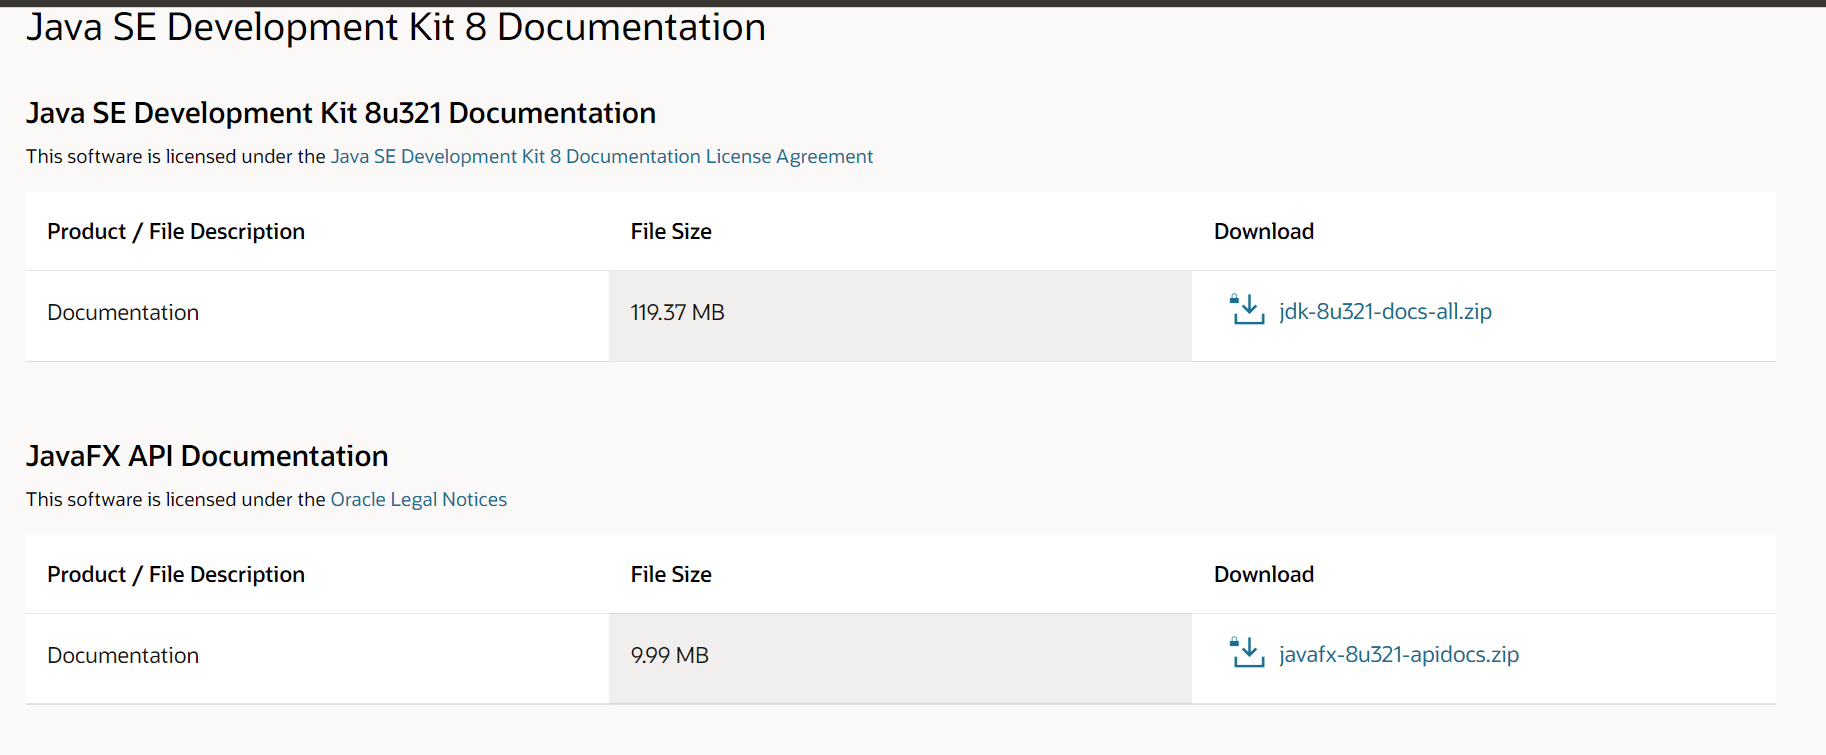Open Java SE Development Kit 8 Documentation License Agreement

602,157
